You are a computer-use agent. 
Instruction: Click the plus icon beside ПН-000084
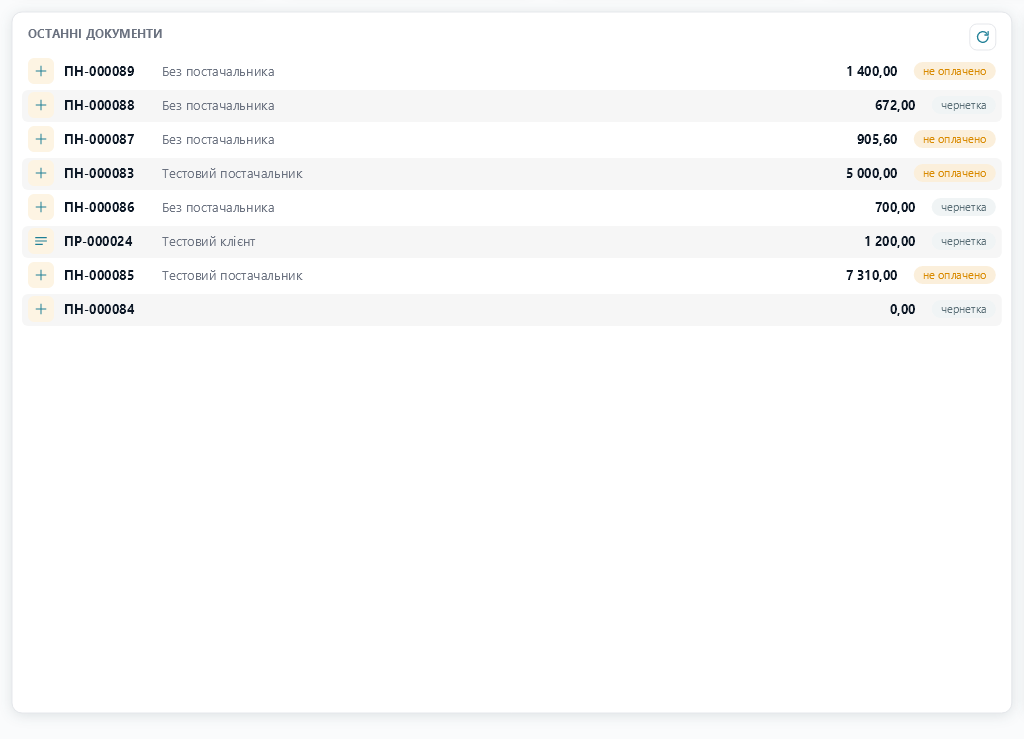click(x=40, y=309)
